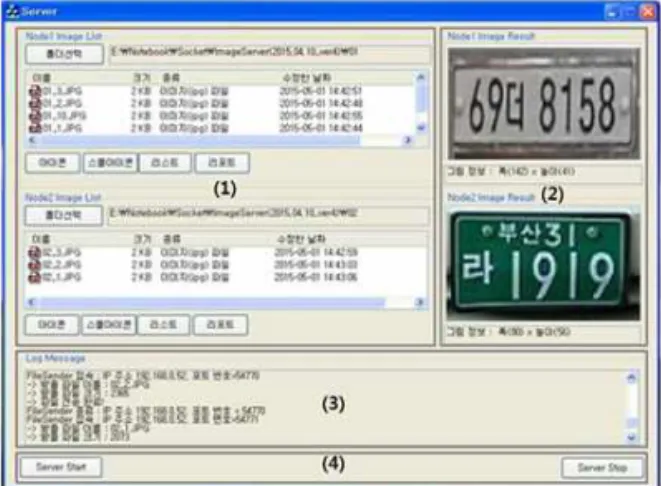Click the 01_1.JPG file icon in Node1 list
This screenshot has width=661, height=486.
point(35,128)
